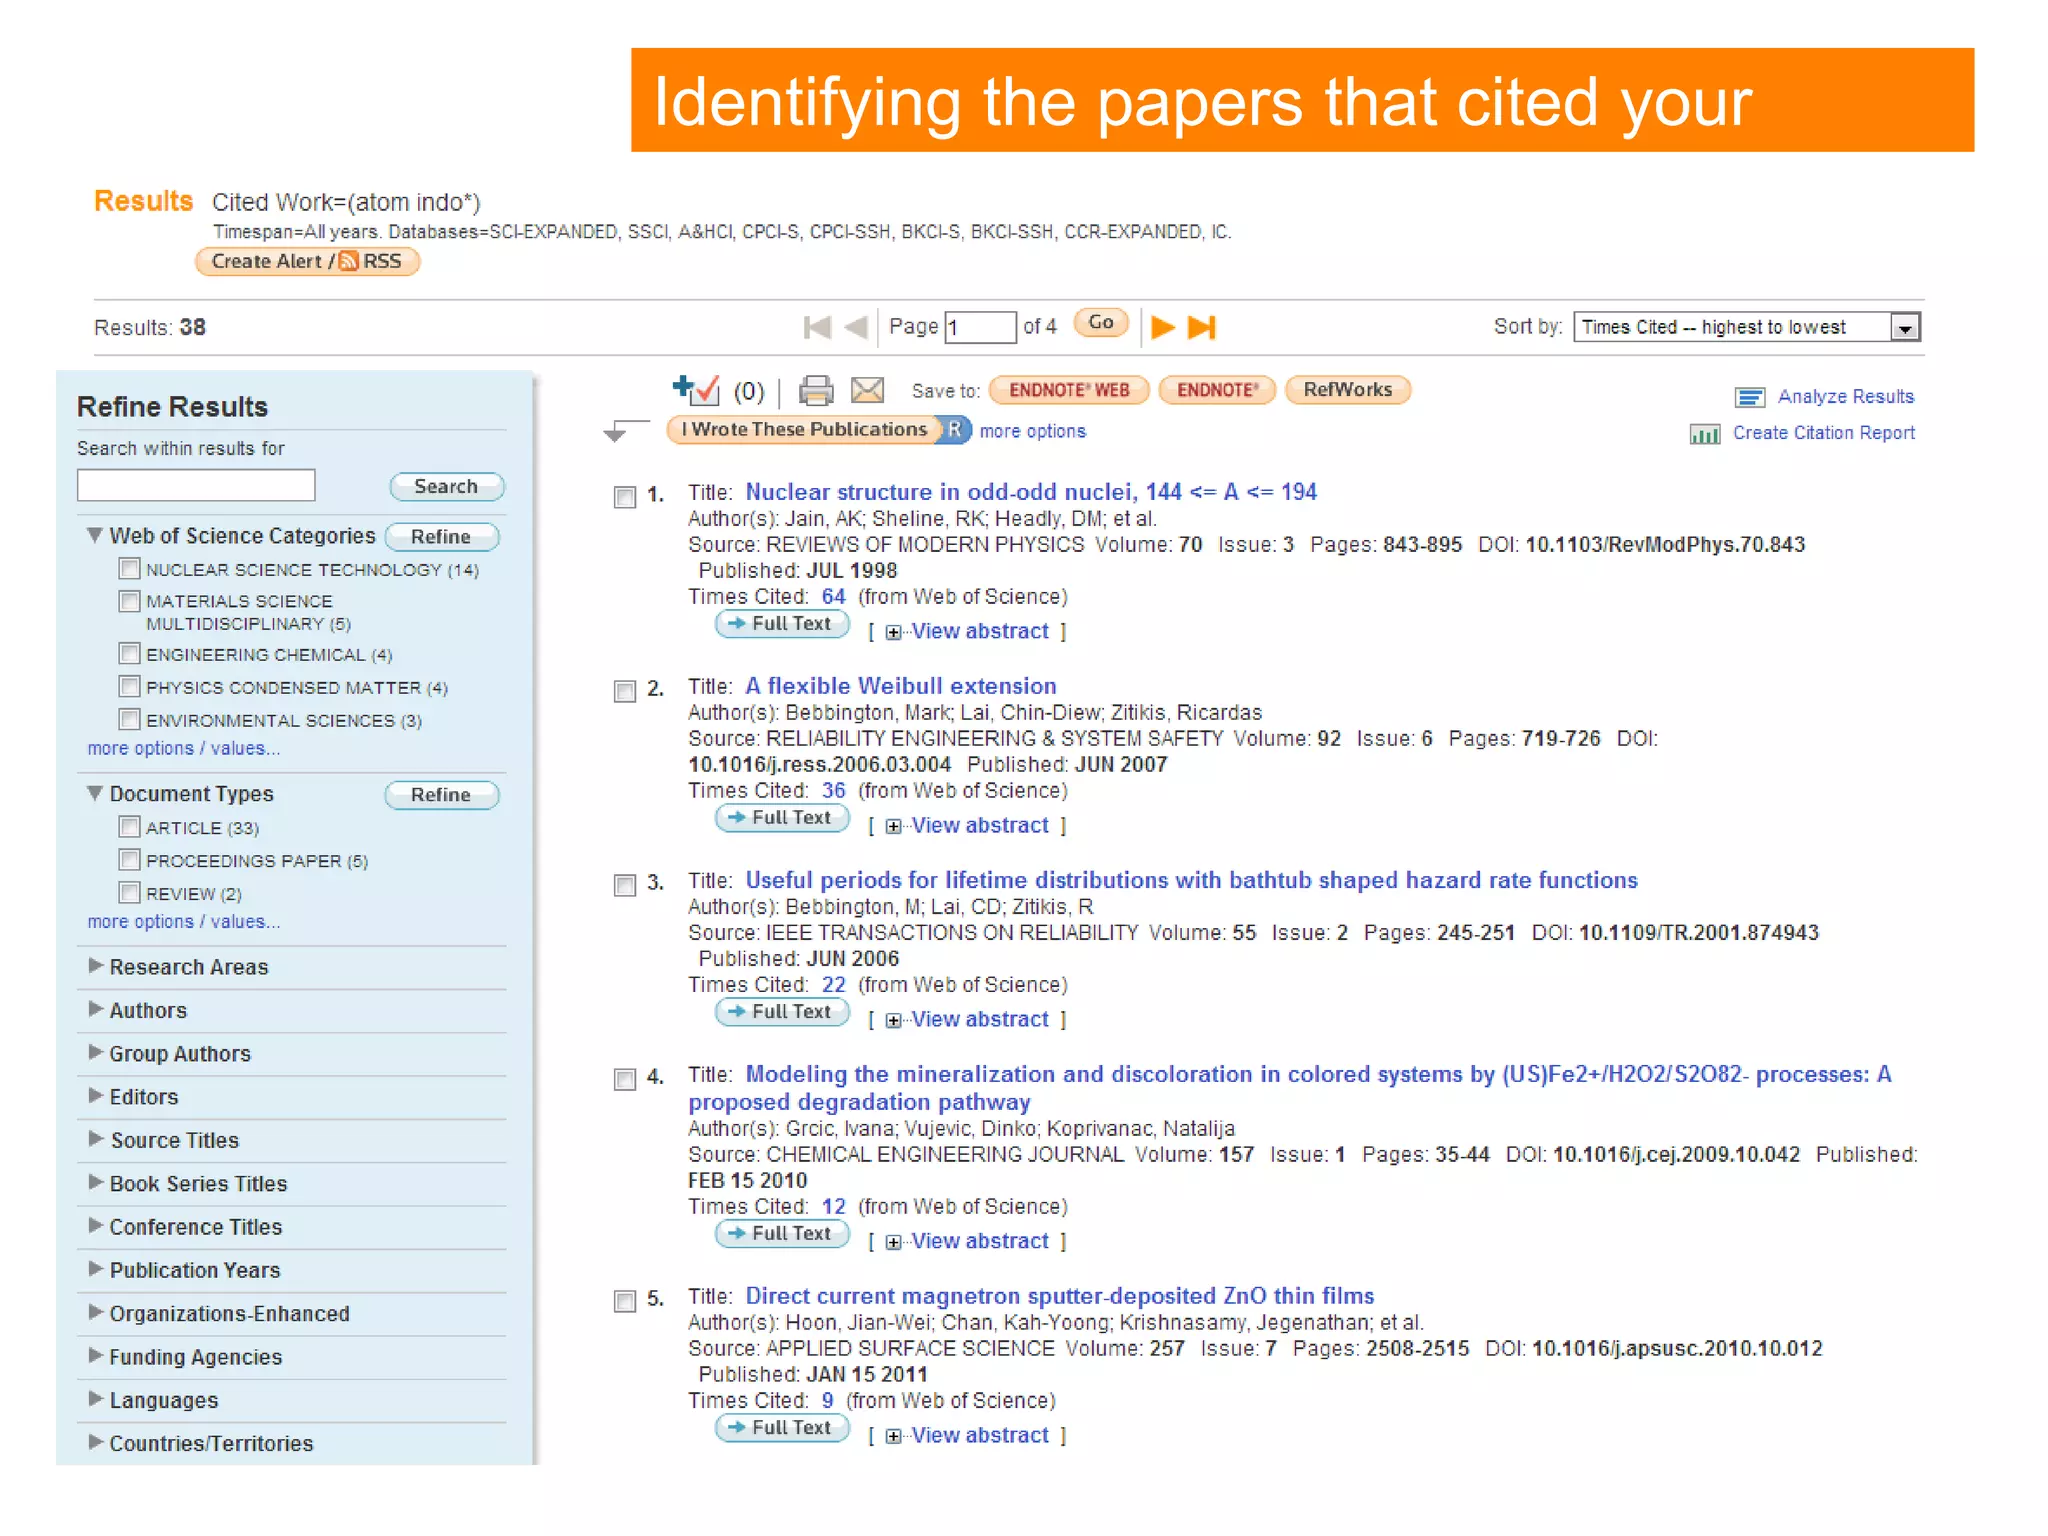
Task: Check REVIEW document type
Action: (129, 893)
